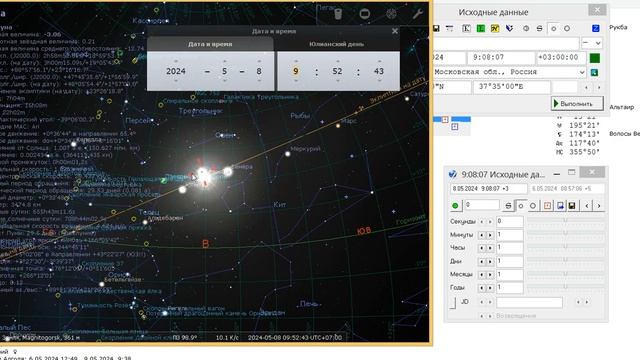Click the next arrow in time-step toolbar
Image resolution: width=640 pixels, height=360 pixels.
[x=599, y=206]
